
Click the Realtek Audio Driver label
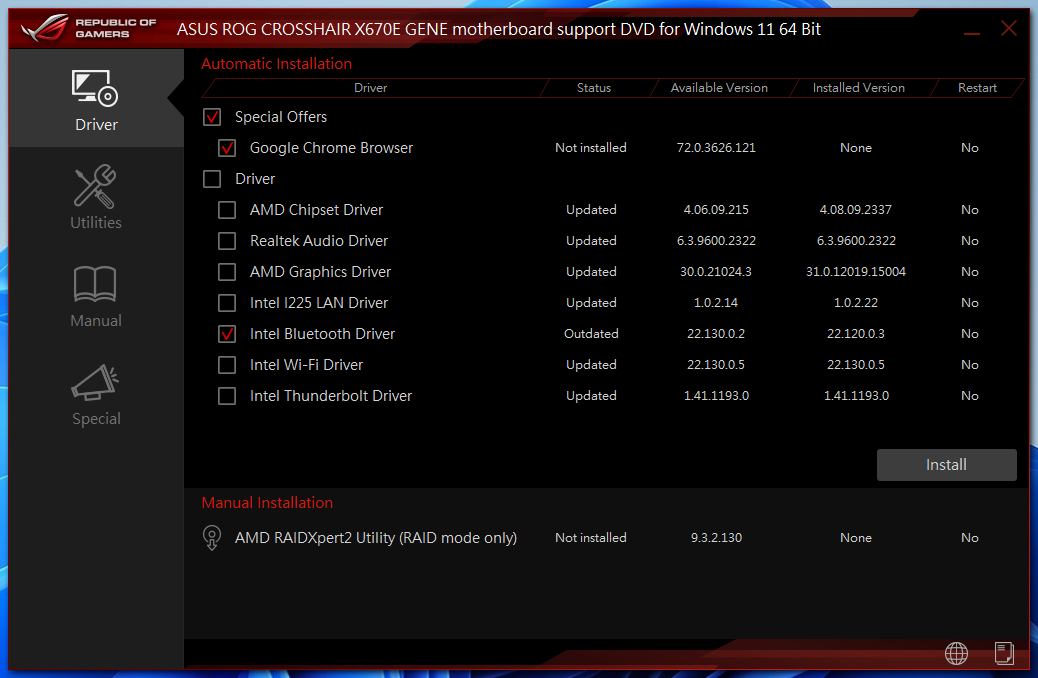[x=319, y=241]
